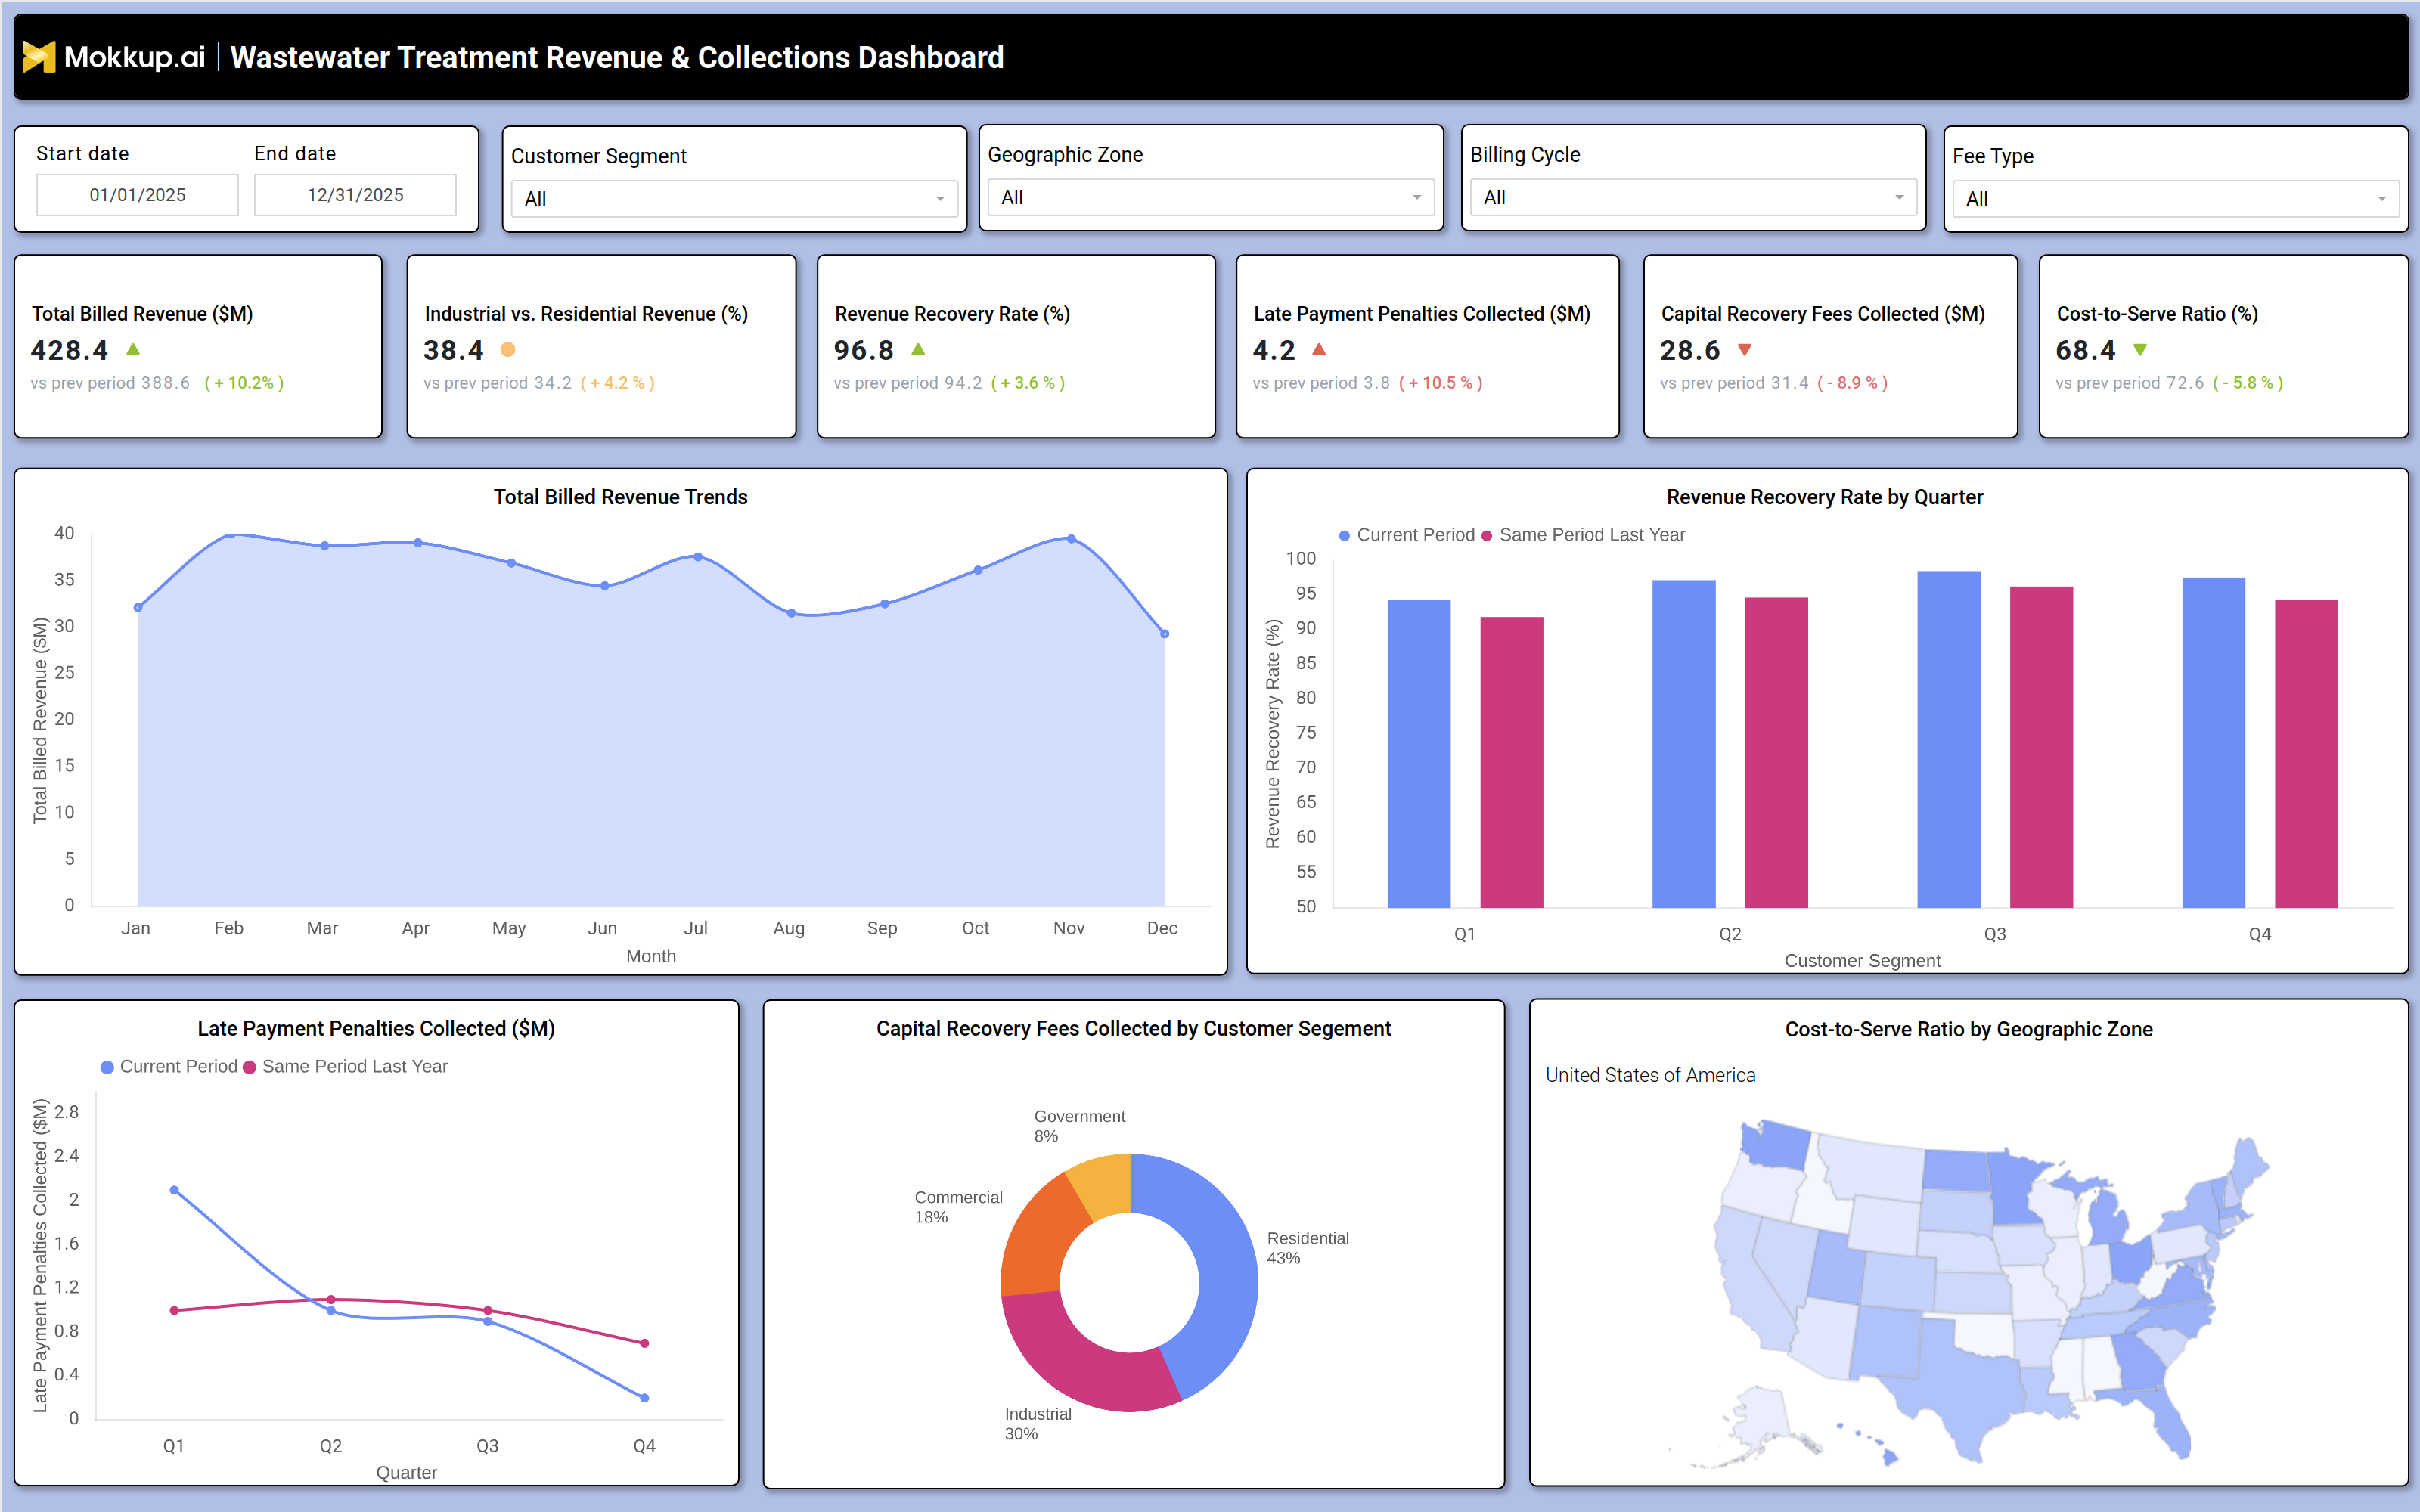The image size is (2420, 1512).
Task: Click the Government 8% donut segment
Action: pyautogui.click(x=1104, y=1186)
